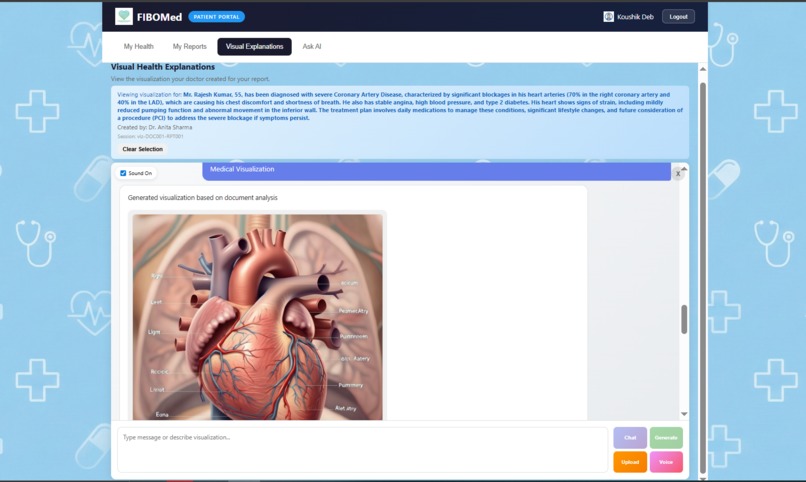Open the My Health tab
806x482 pixels.
coord(138,46)
